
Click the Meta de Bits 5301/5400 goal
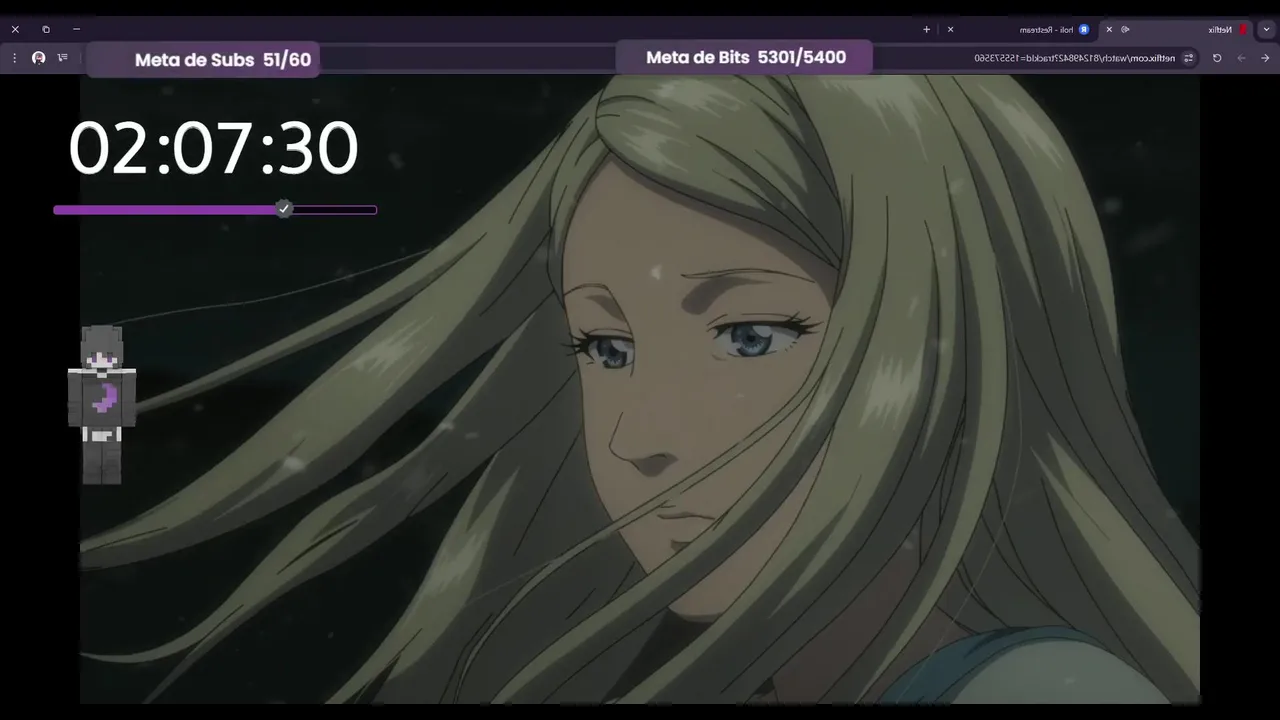click(745, 57)
